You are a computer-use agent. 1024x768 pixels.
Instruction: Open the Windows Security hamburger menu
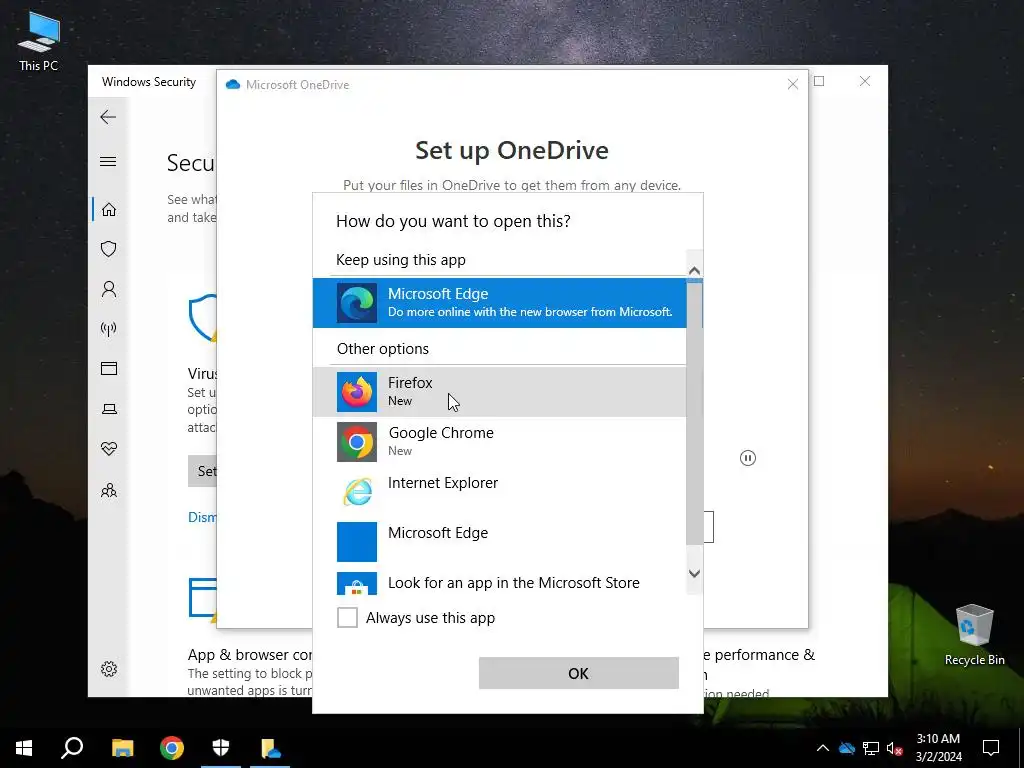tap(108, 161)
